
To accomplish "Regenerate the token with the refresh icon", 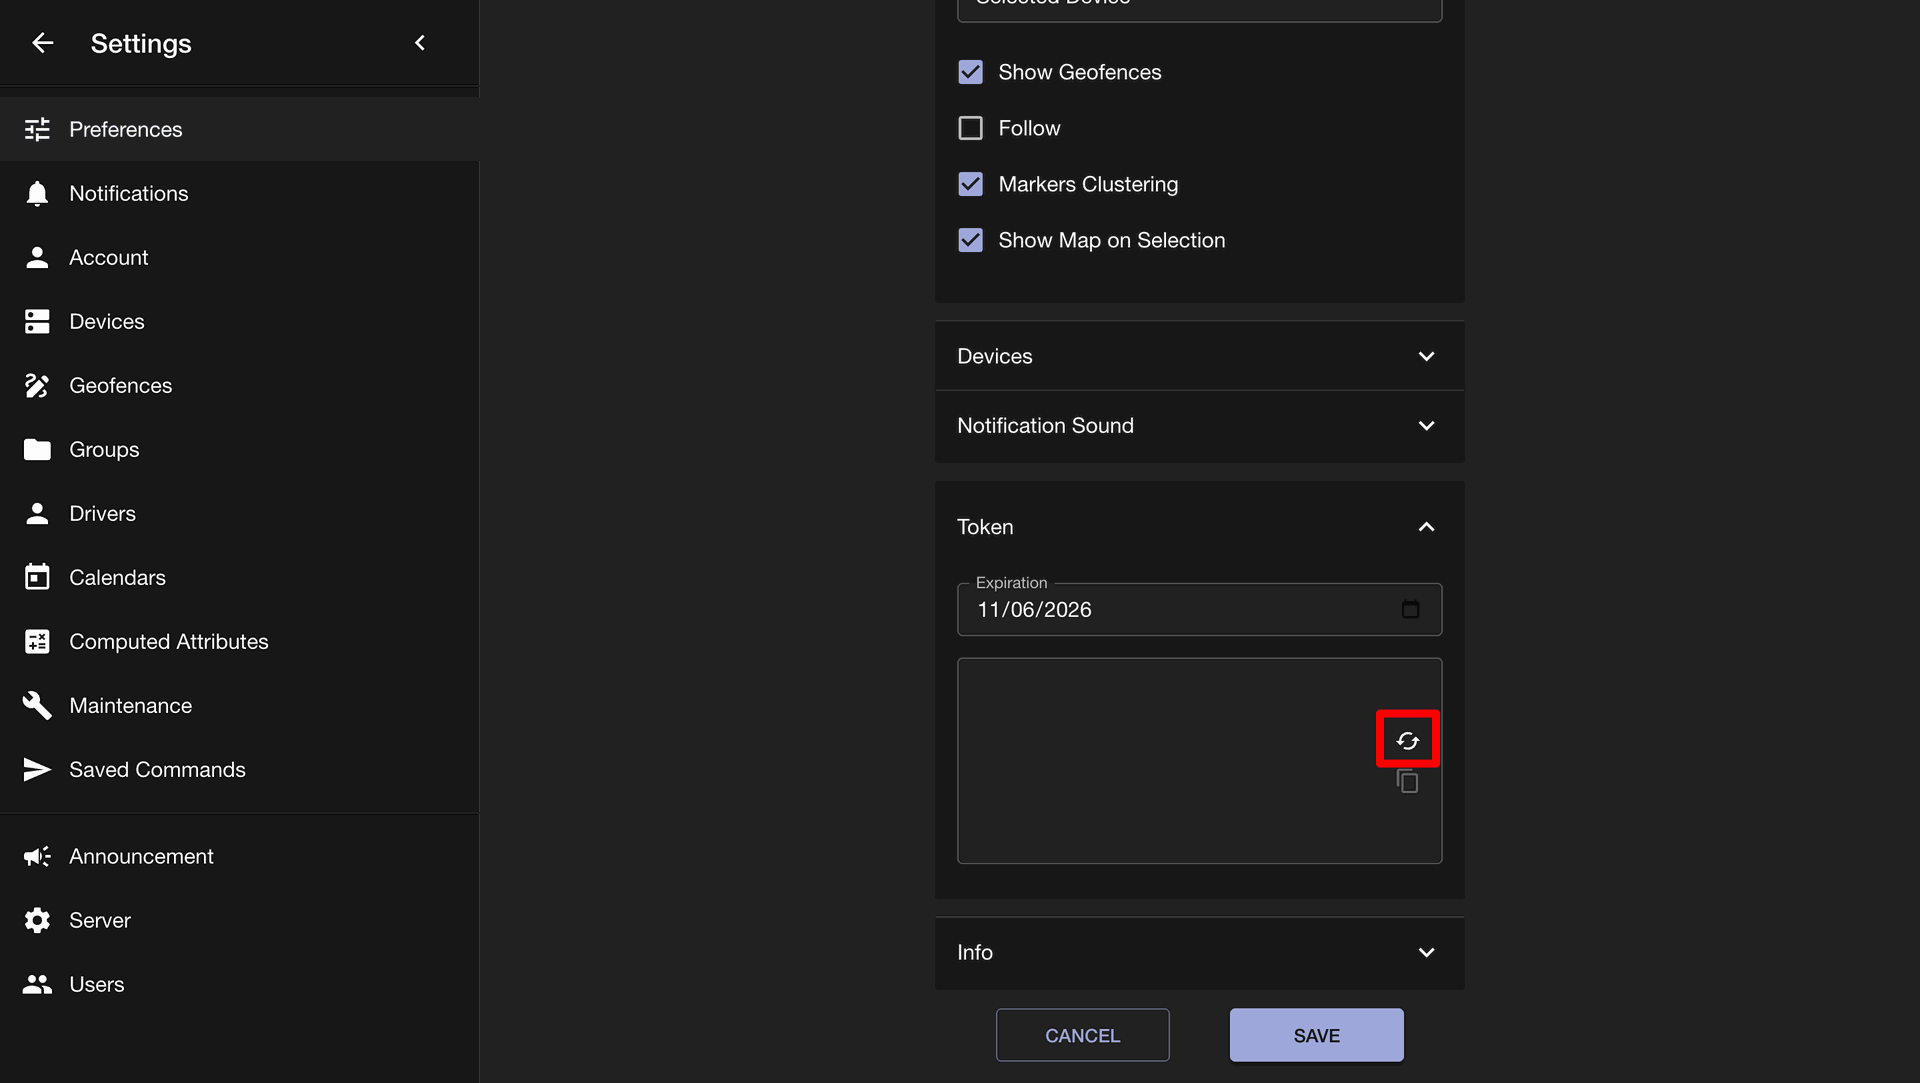I will (x=1407, y=740).
